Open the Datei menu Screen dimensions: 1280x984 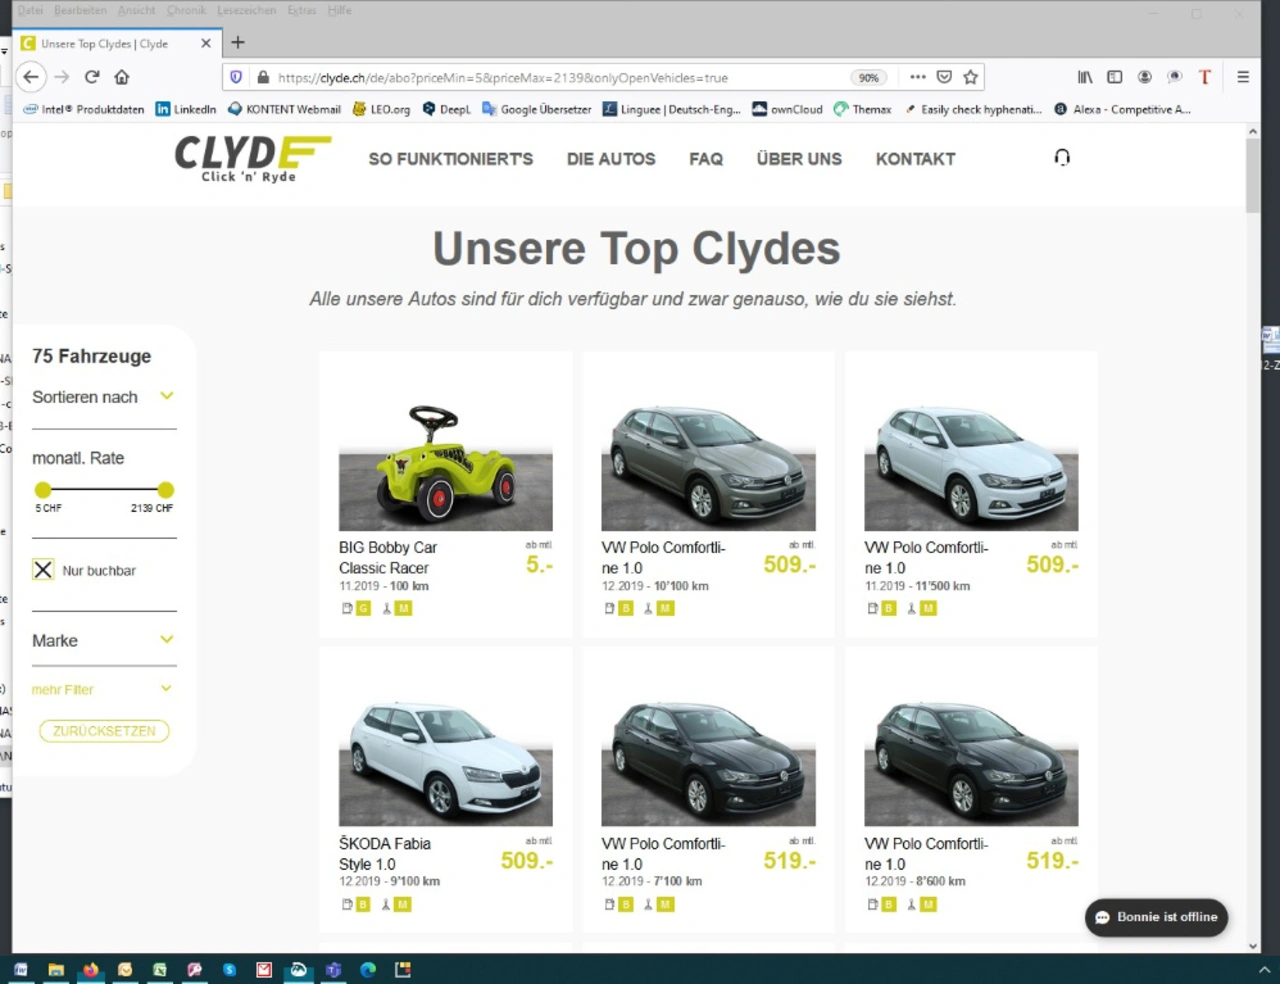pyautogui.click(x=31, y=10)
